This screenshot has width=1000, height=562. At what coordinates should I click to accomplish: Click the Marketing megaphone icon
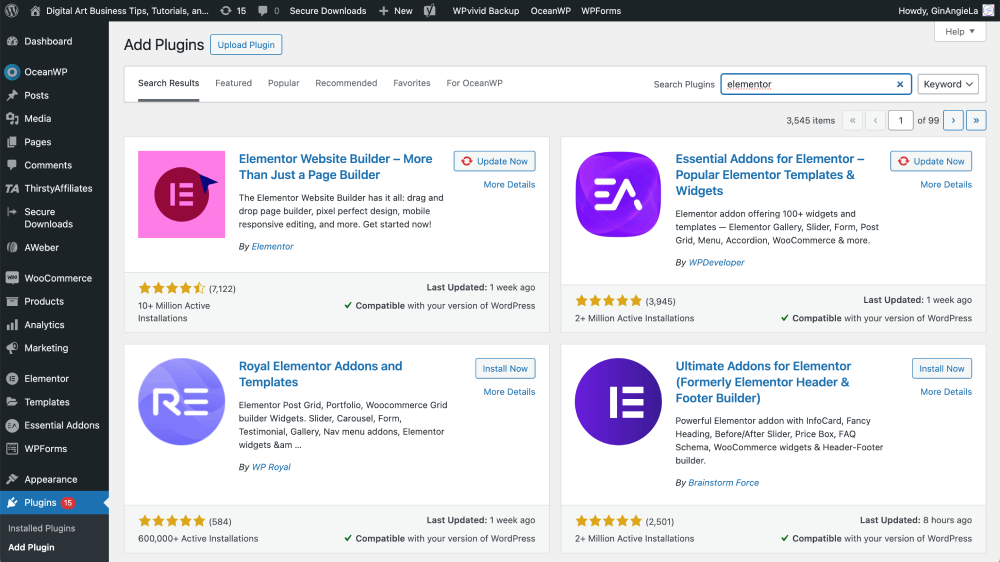(12, 348)
